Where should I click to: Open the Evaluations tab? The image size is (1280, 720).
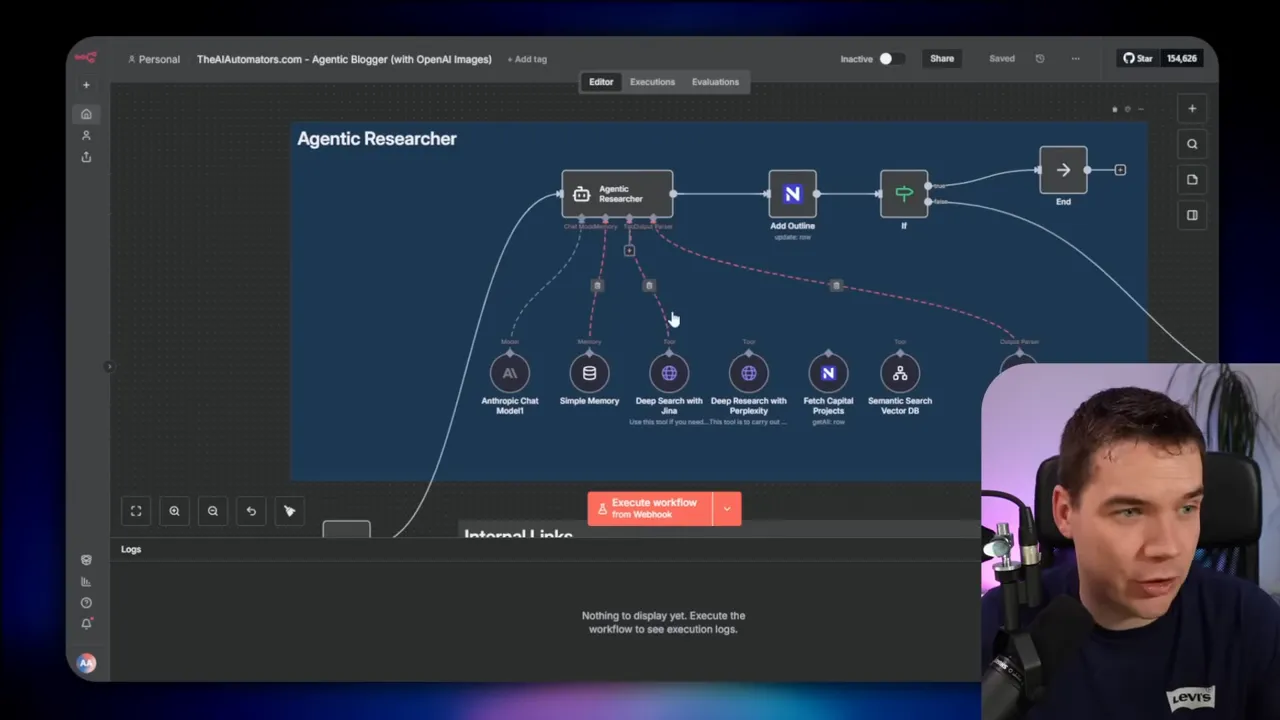click(715, 81)
